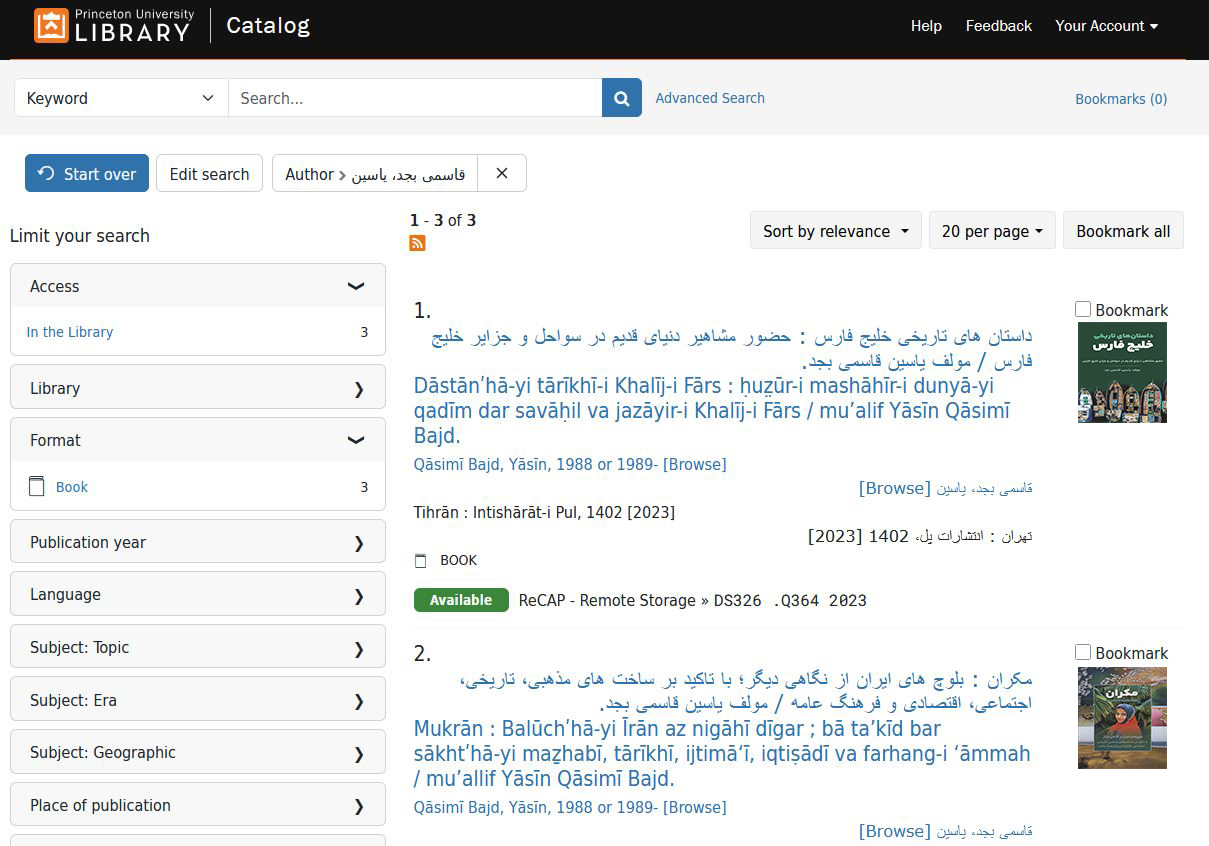Viewport: 1209px width, 846px height.
Task: Click the Bookmark all button
Action: point(1123,230)
